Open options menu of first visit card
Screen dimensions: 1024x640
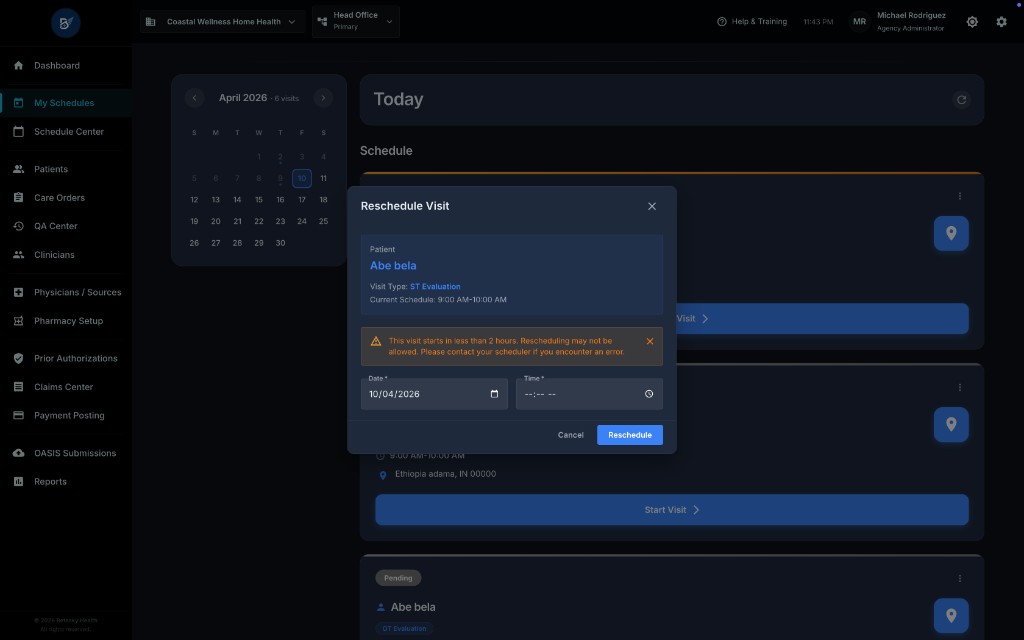(960, 196)
